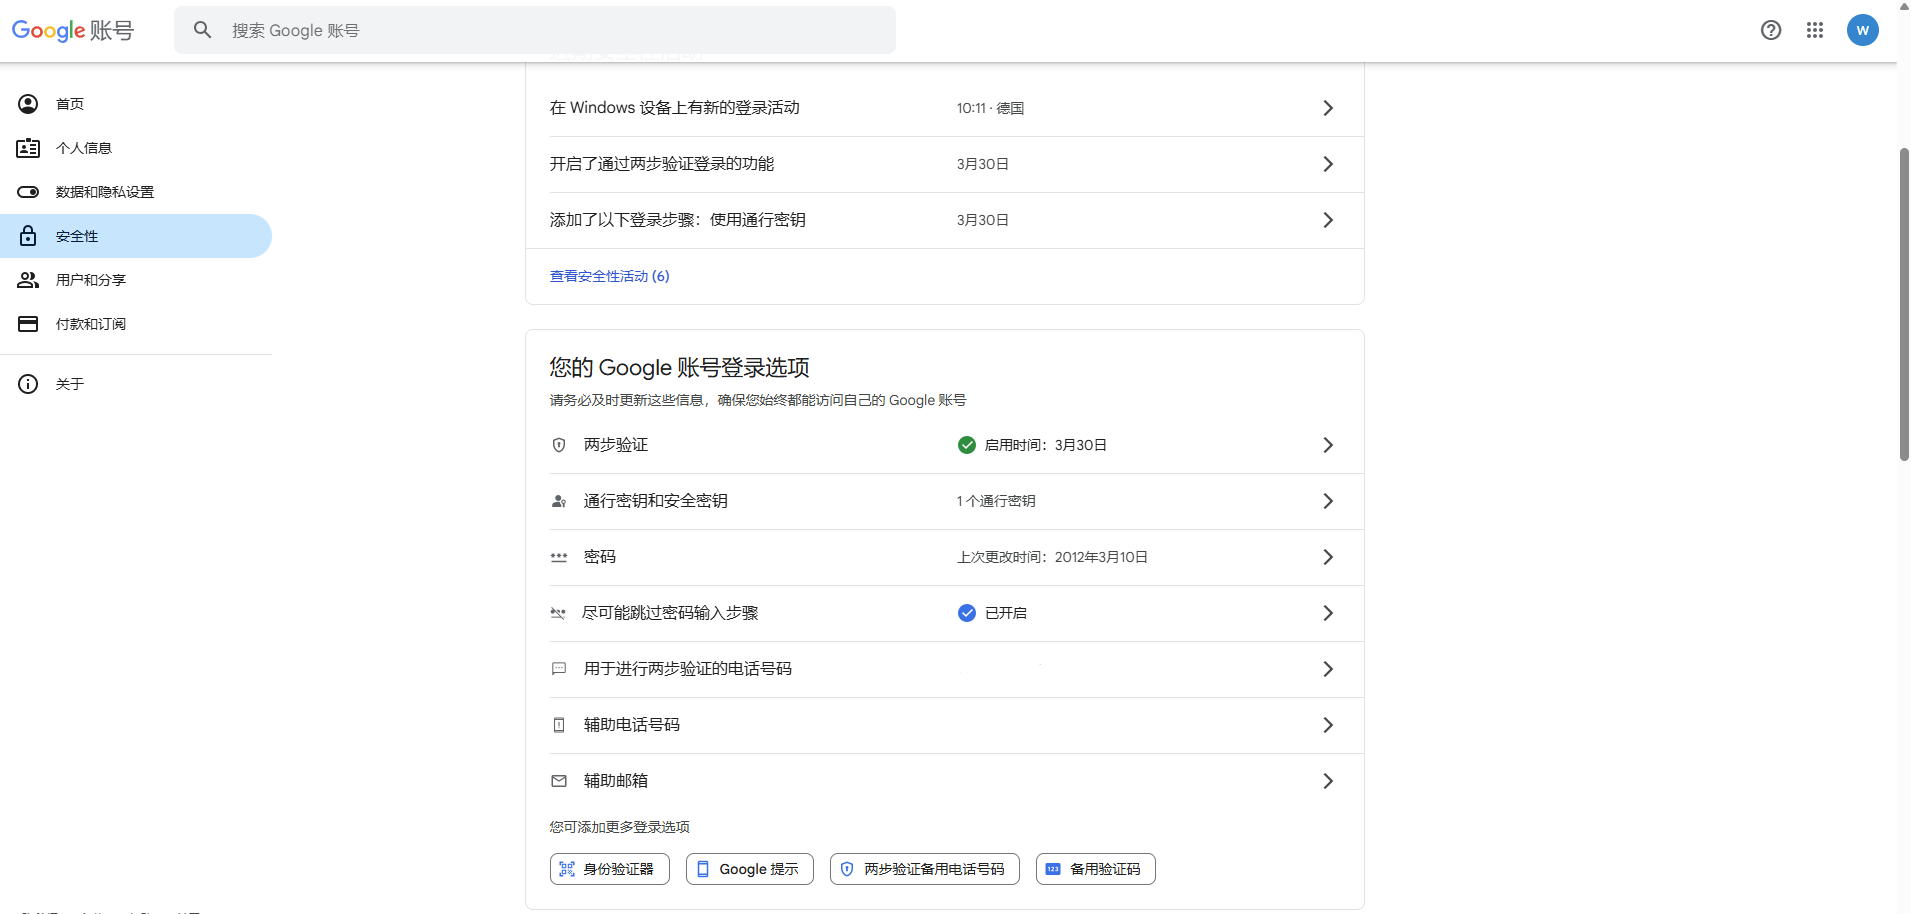Expand the 辅助电话号码 row chevron

(1328, 725)
